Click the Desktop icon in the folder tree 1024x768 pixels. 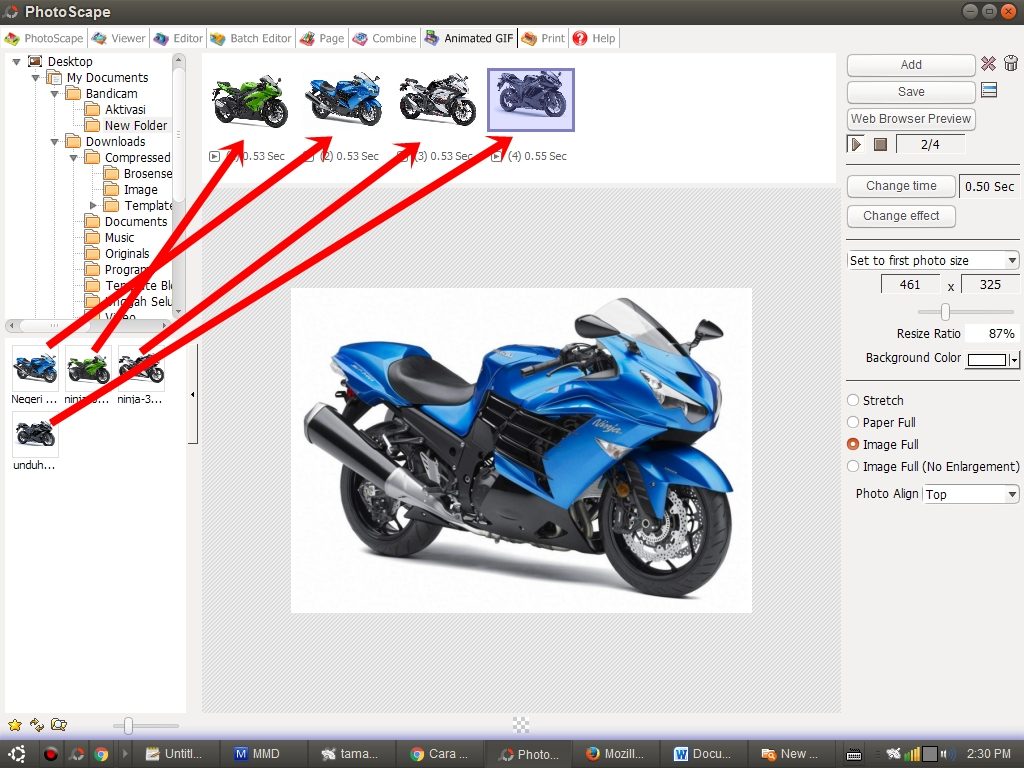(x=35, y=61)
